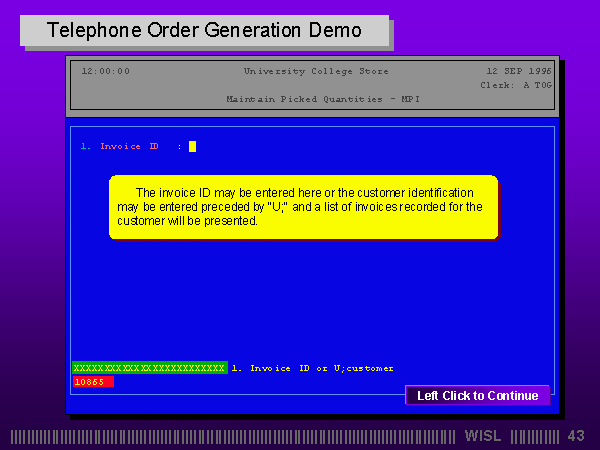
Task: Click the WISL logo text
Action: click(484, 436)
